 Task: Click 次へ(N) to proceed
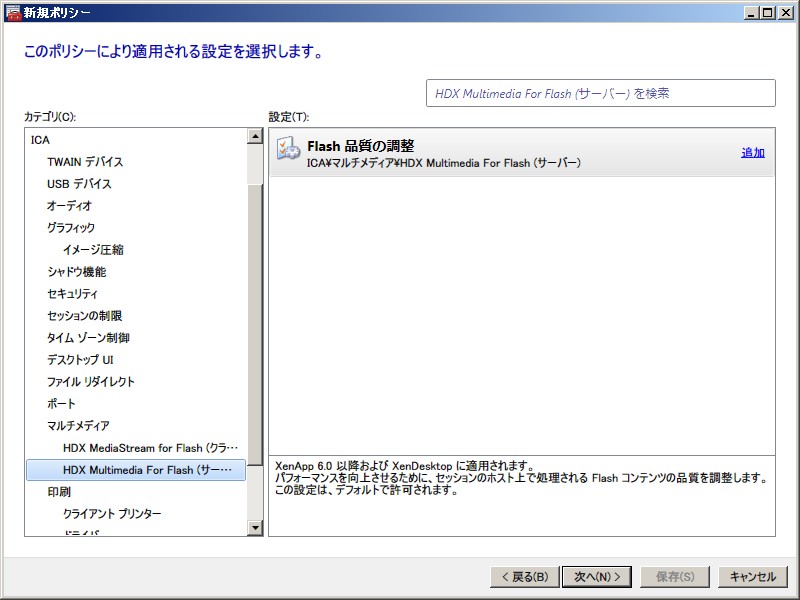597,577
